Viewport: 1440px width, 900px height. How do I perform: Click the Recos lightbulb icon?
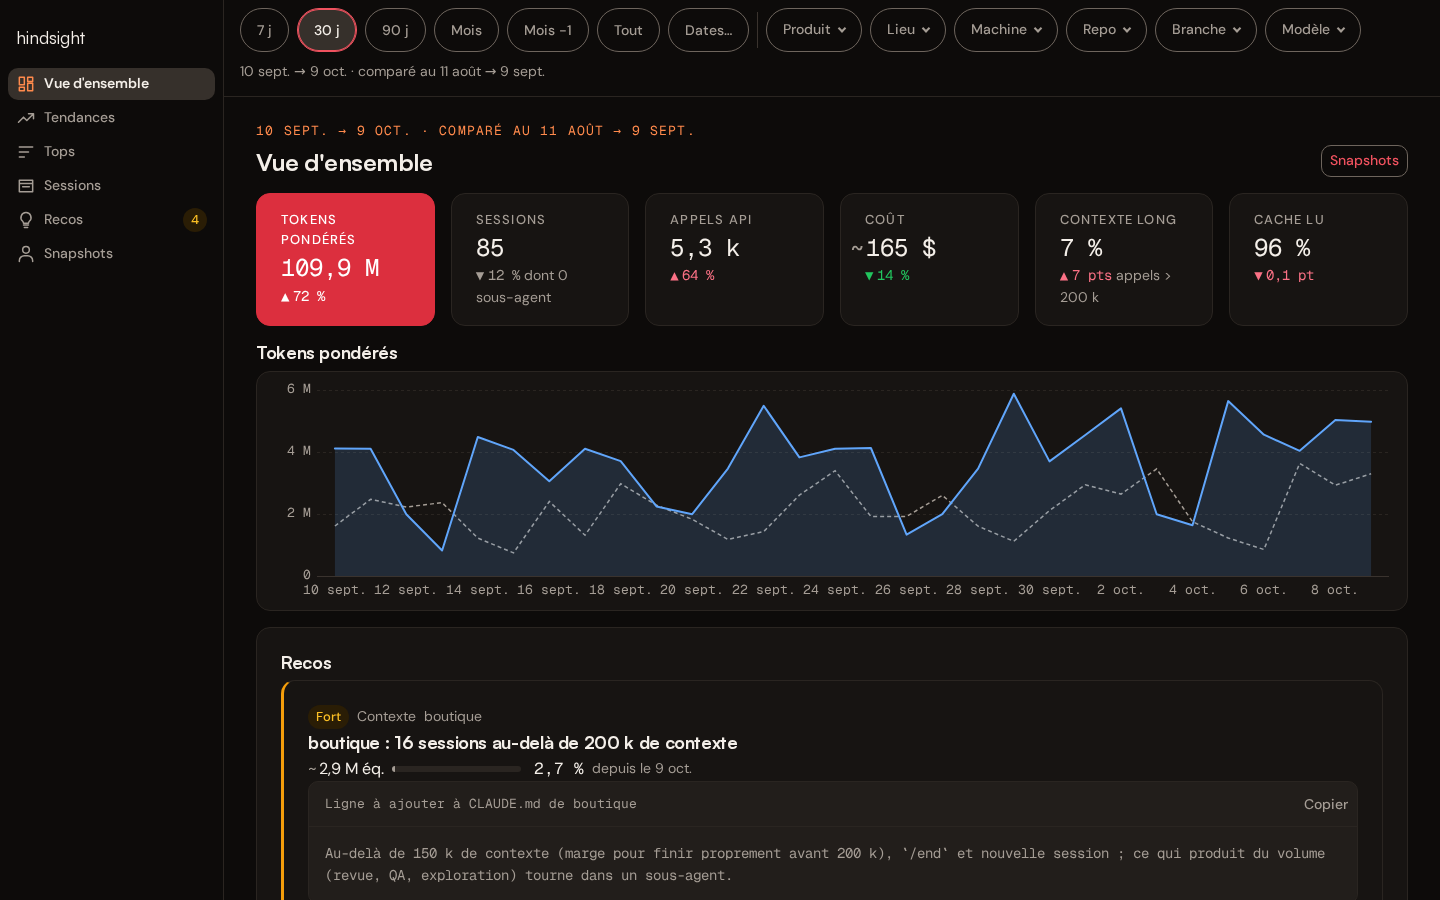coord(26,220)
